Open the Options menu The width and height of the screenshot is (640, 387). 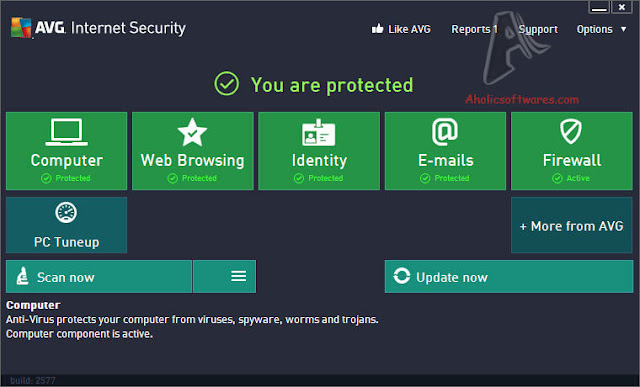coord(594,29)
